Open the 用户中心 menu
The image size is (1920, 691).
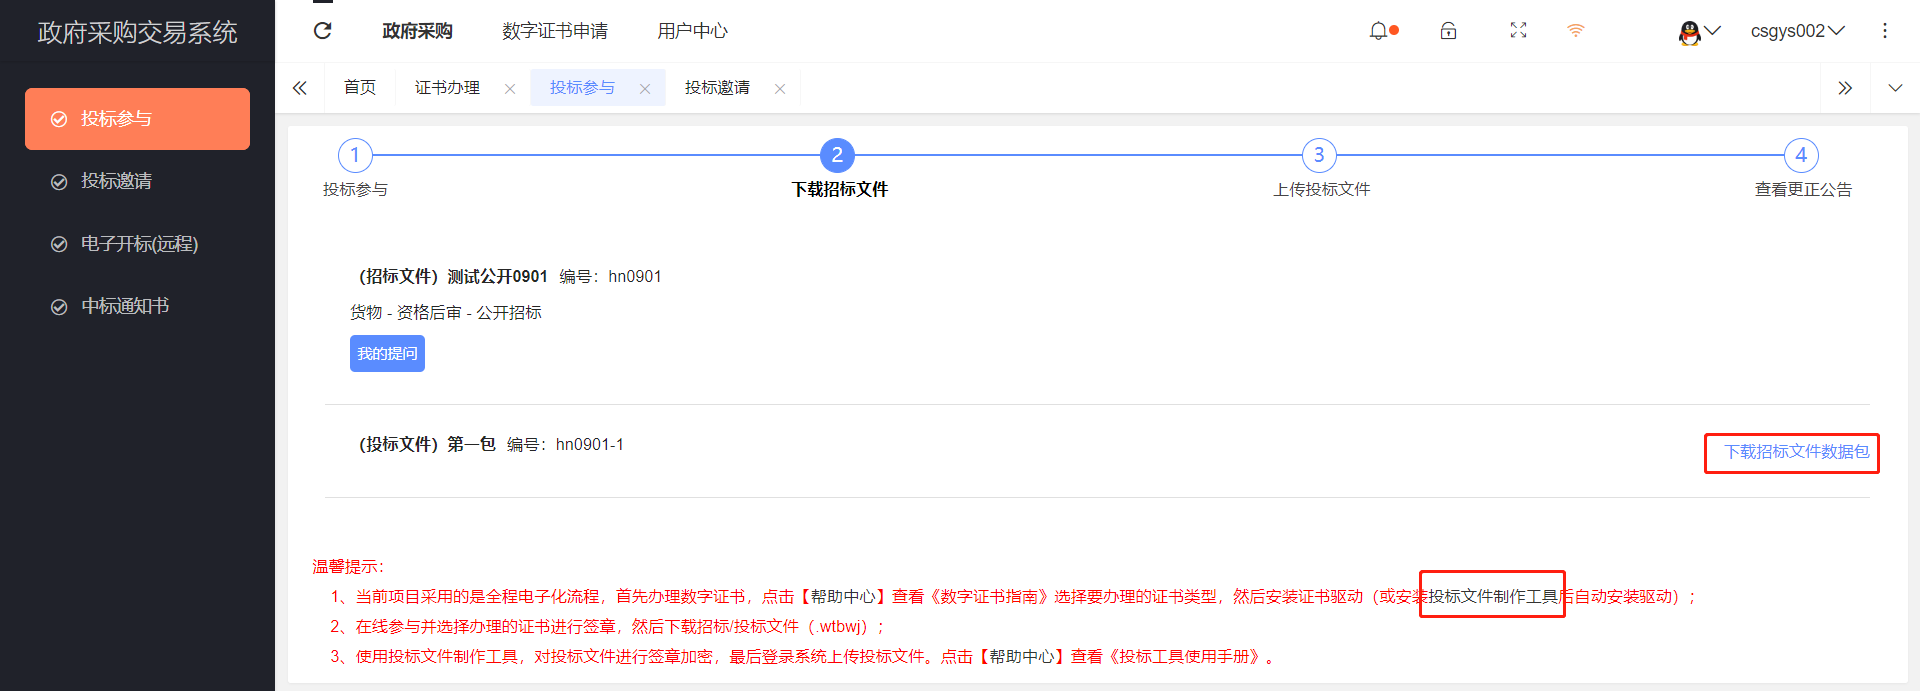coord(692,31)
